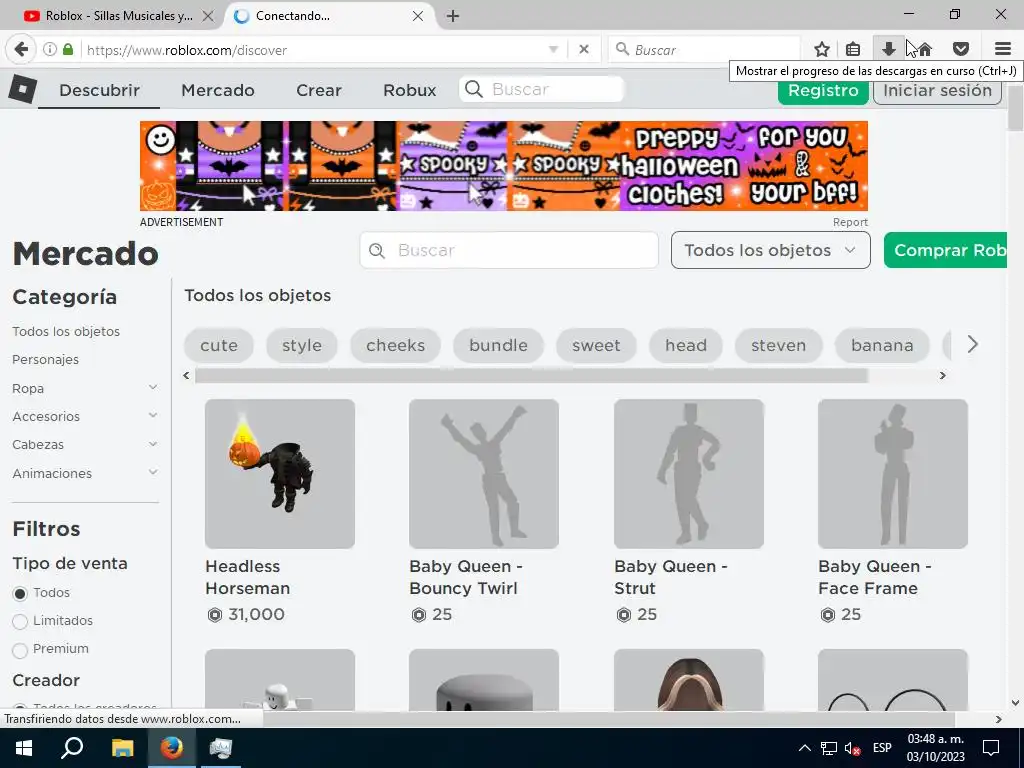Select the Premium radio button
This screenshot has height=768, width=1024.
pos(20,650)
